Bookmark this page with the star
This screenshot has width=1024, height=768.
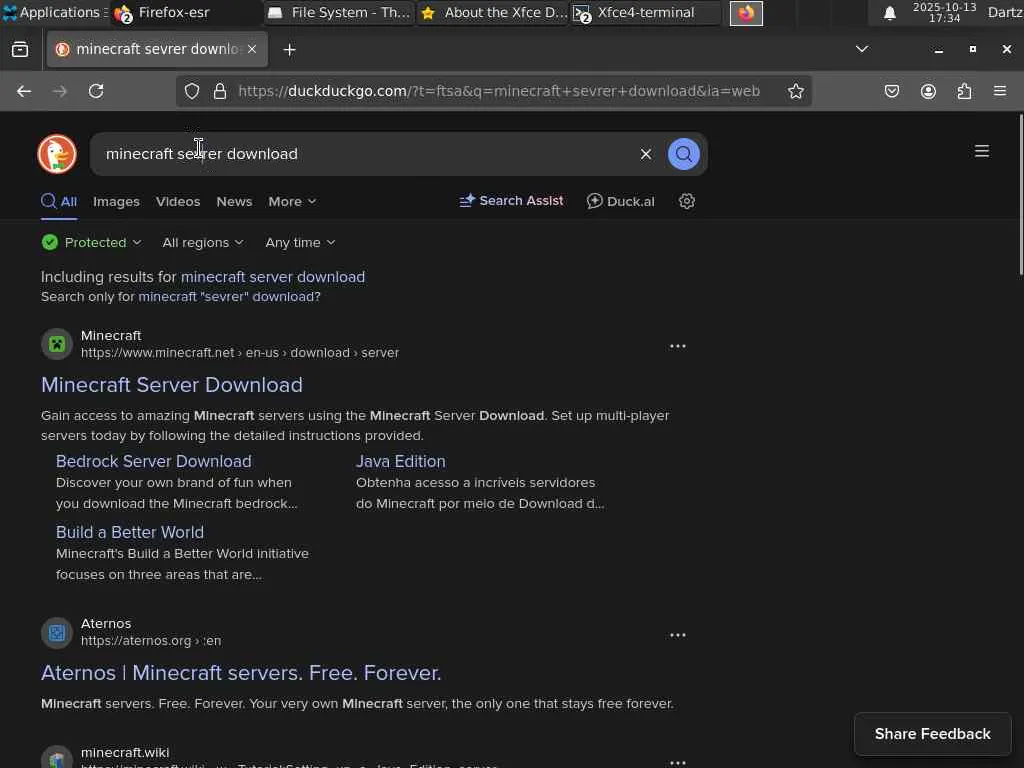coord(795,91)
